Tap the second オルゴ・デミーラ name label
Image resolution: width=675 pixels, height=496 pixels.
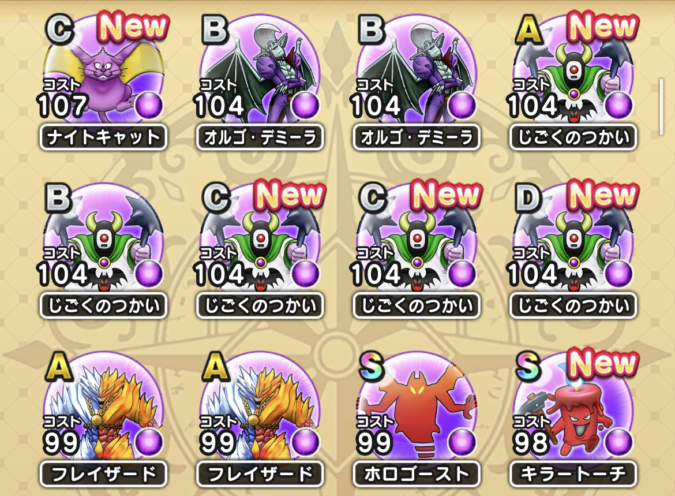(x=416, y=138)
